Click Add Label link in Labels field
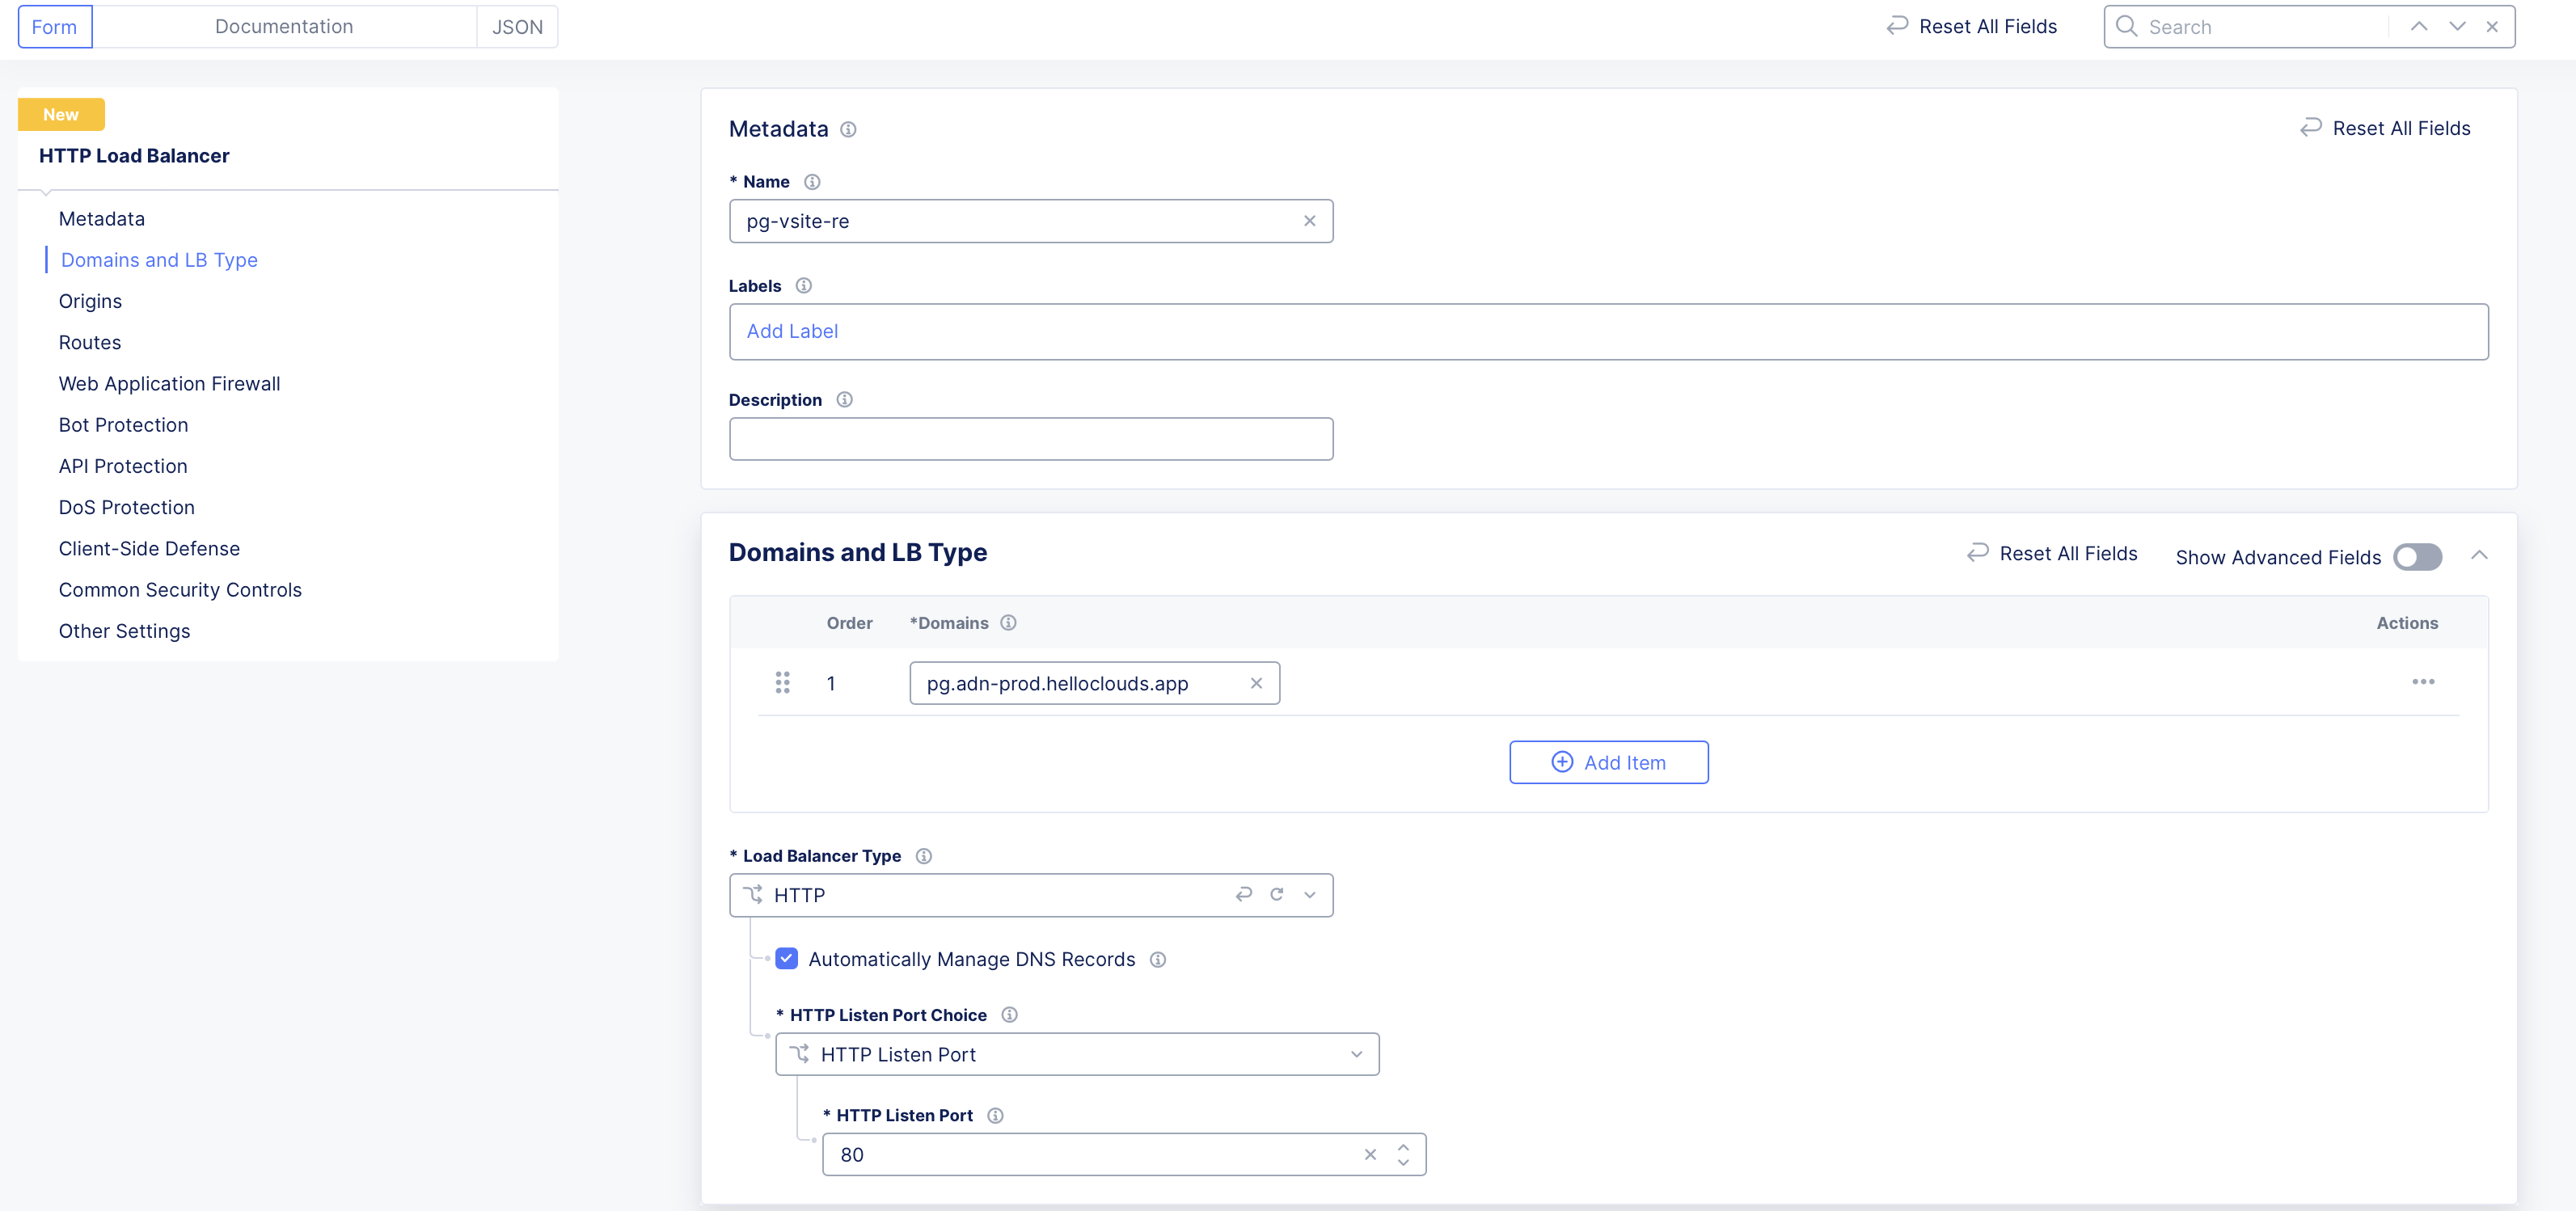Viewport: 2576px width, 1211px height. point(792,331)
